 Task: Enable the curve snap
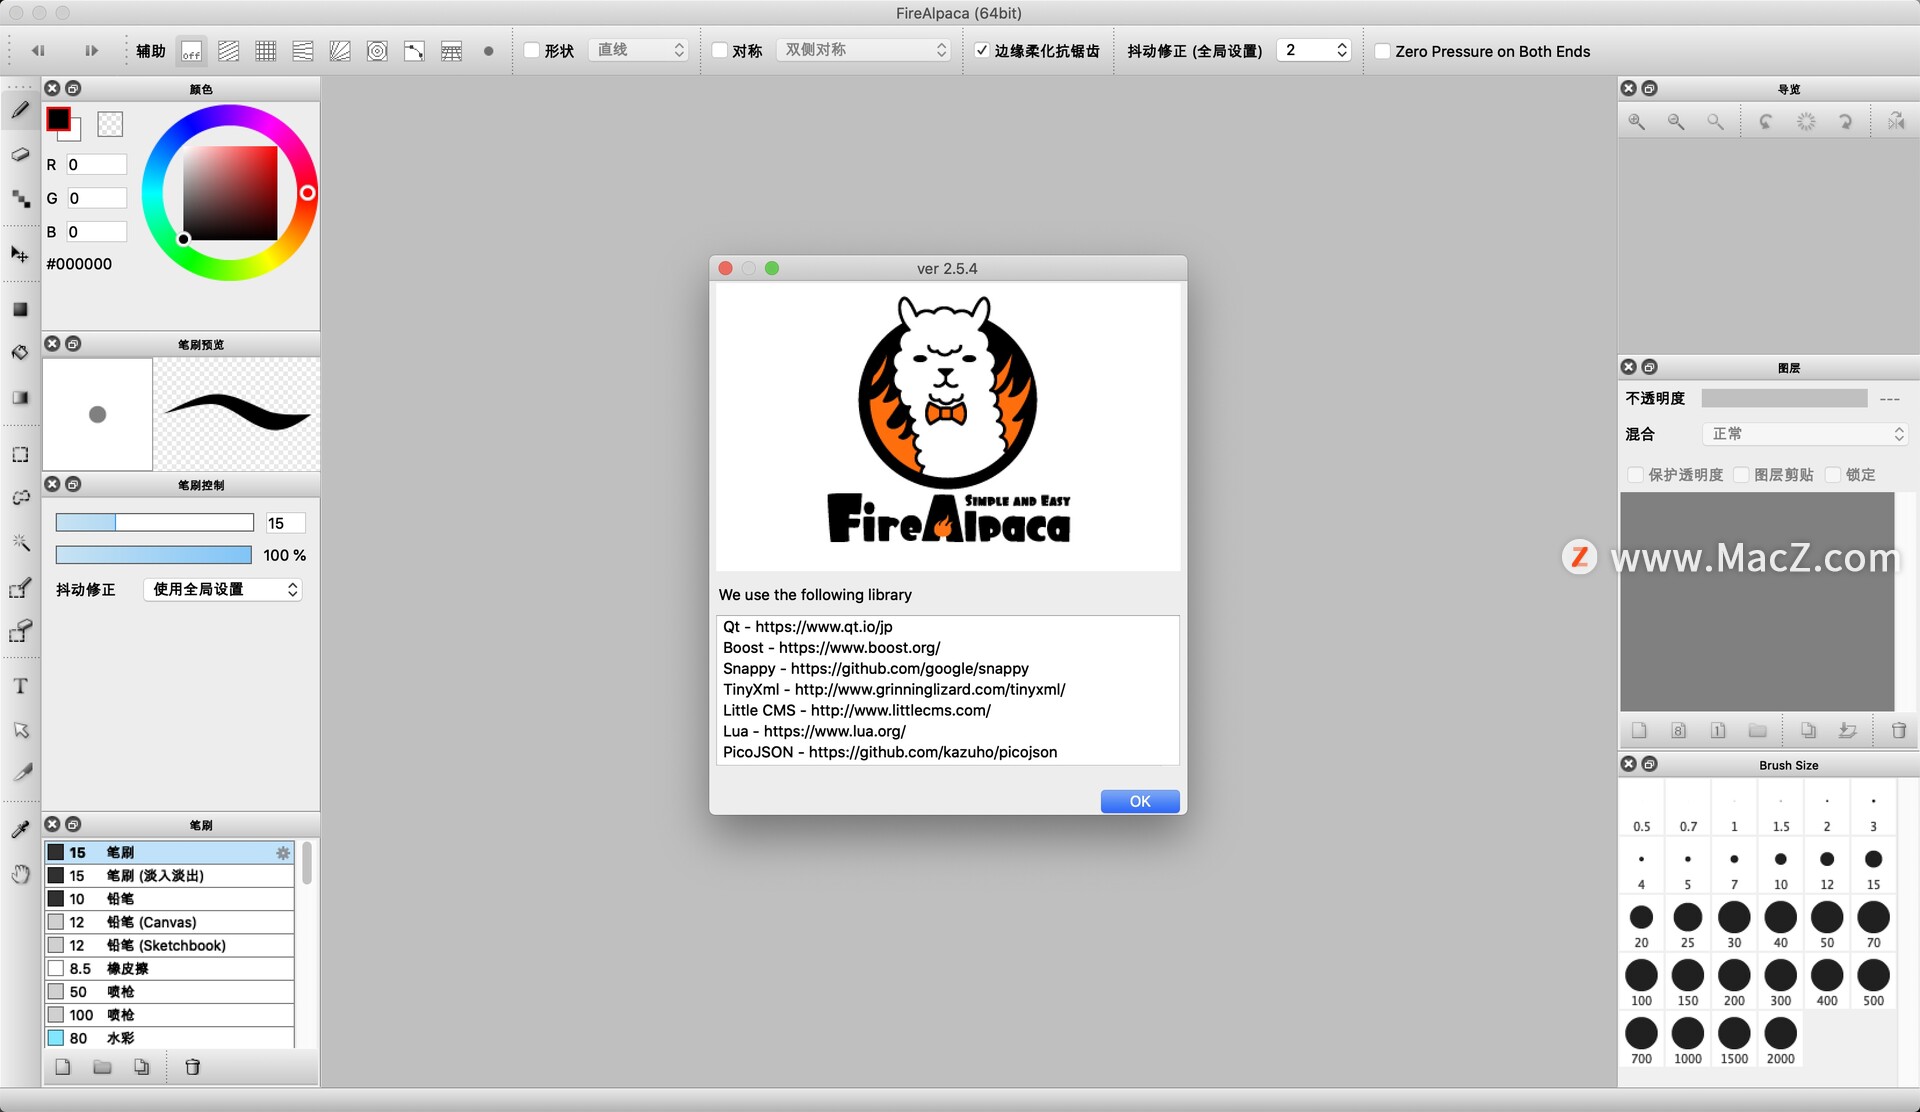click(x=414, y=51)
